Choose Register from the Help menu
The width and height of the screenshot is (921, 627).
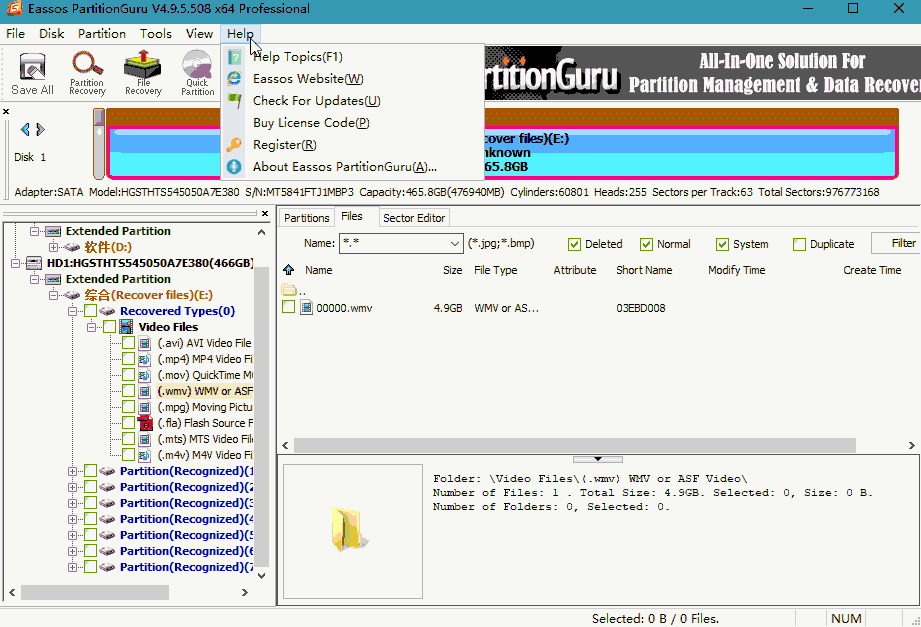coord(284,145)
